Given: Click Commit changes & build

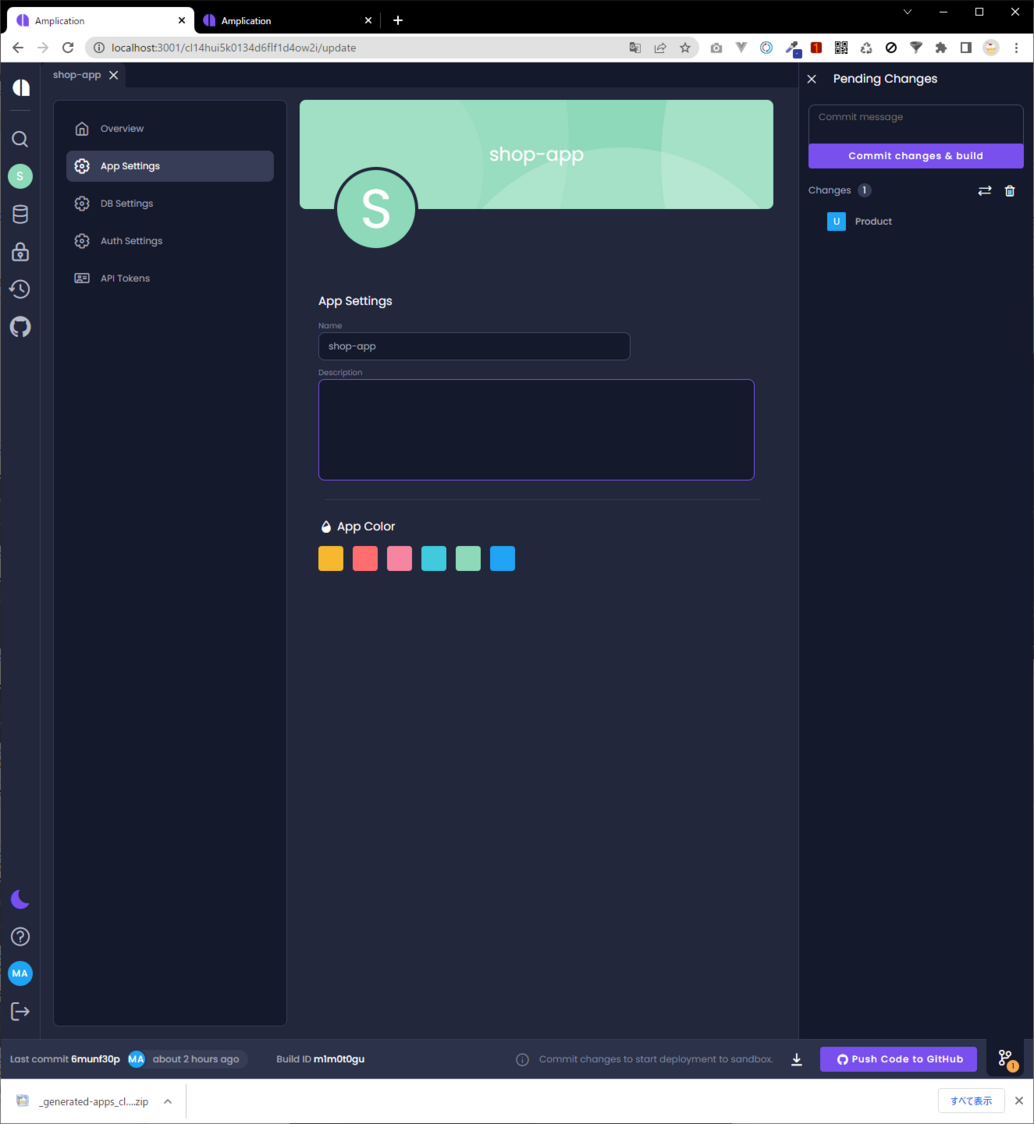Looking at the screenshot, I should tap(916, 156).
